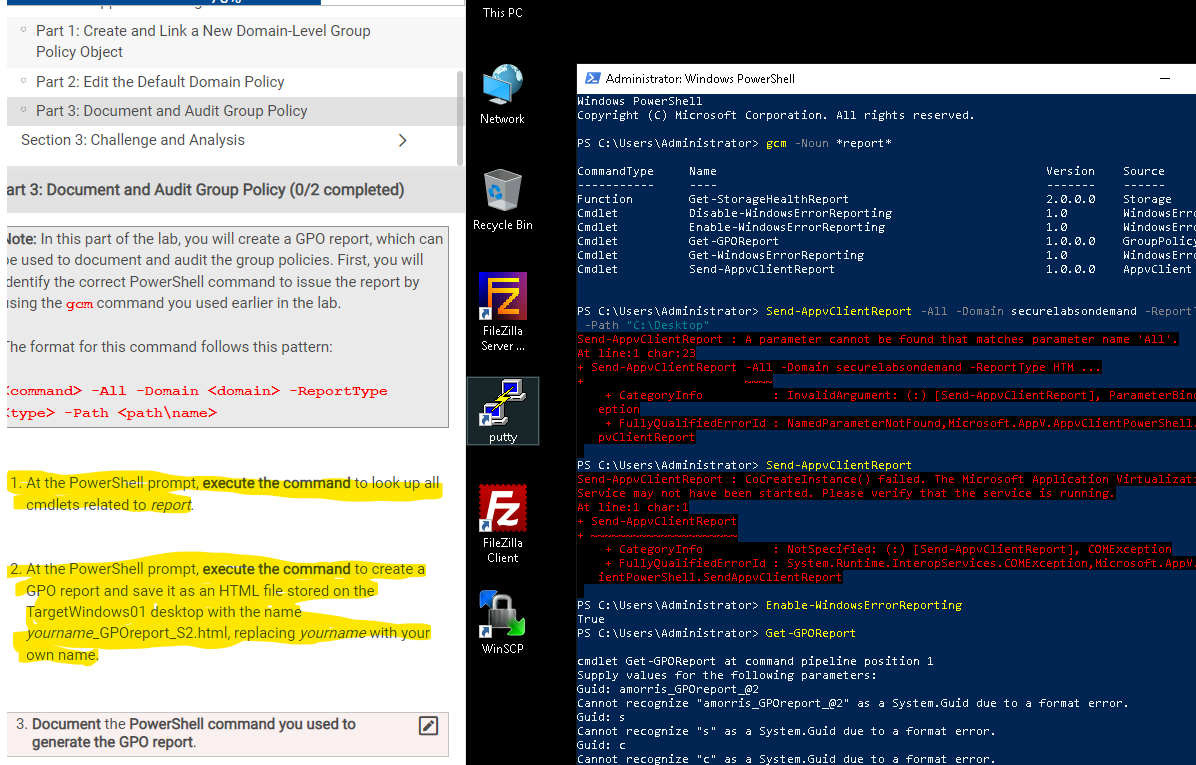This screenshot has width=1196, height=765.
Task: Open the Network desktop icon
Action: pos(502,90)
